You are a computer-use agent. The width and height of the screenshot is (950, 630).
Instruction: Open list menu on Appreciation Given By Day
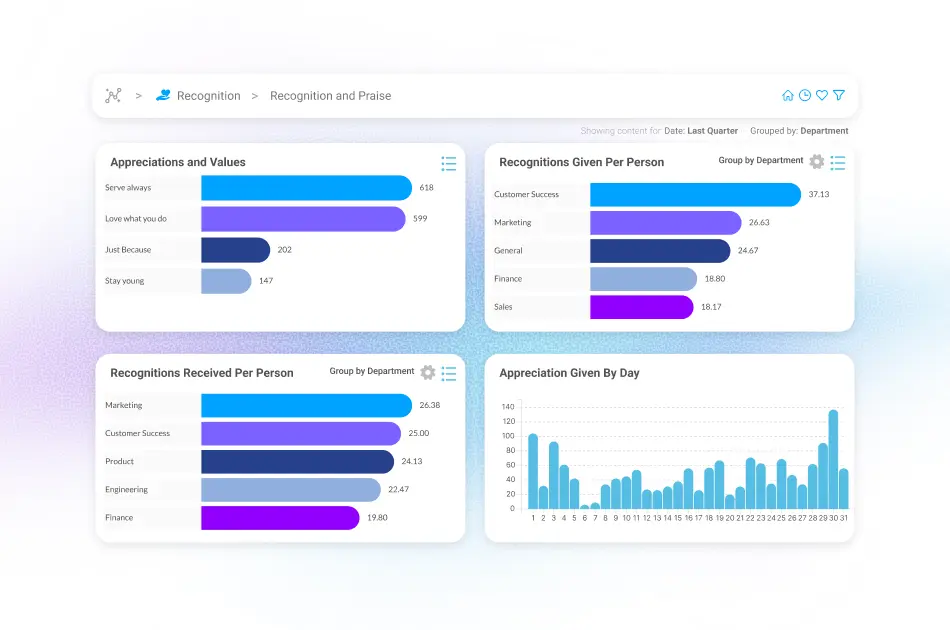tap(838, 373)
